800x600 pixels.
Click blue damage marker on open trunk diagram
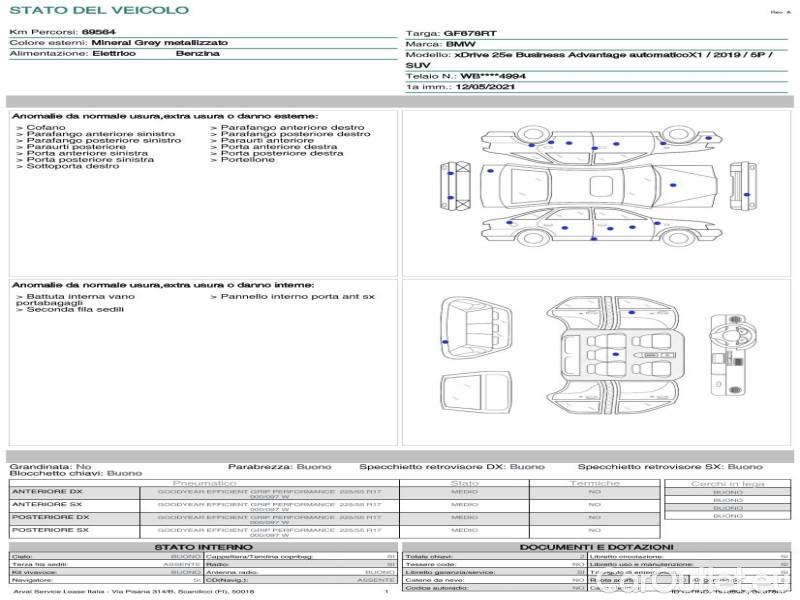[445, 343]
